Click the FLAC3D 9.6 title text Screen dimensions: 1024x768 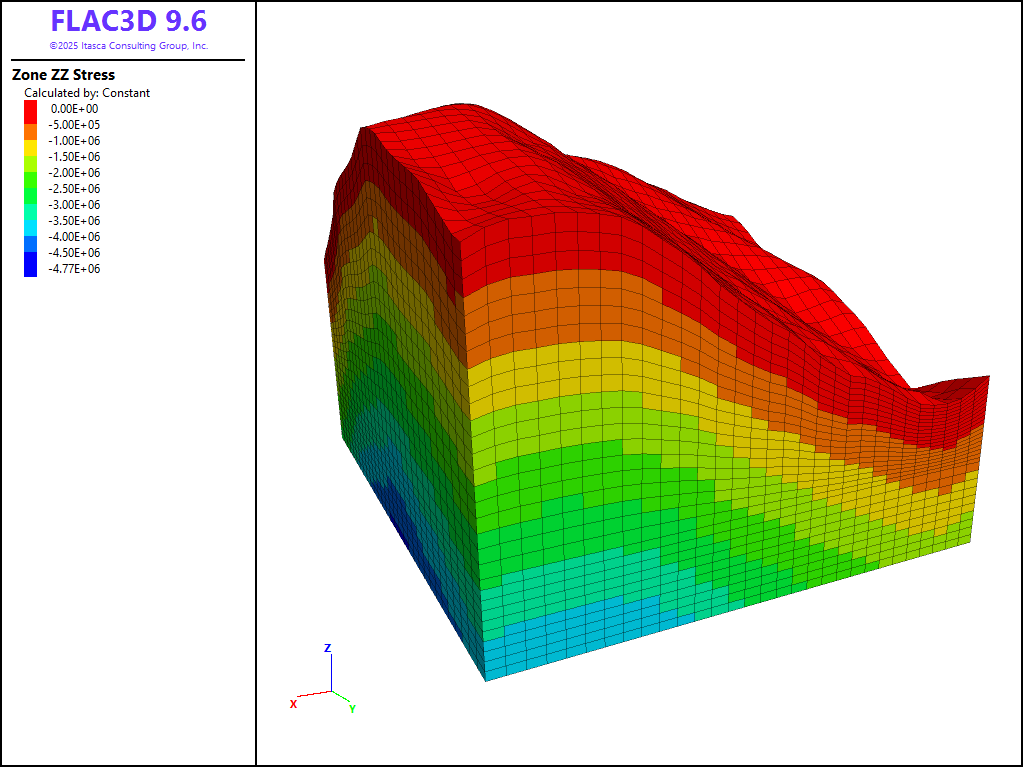(x=128, y=22)
